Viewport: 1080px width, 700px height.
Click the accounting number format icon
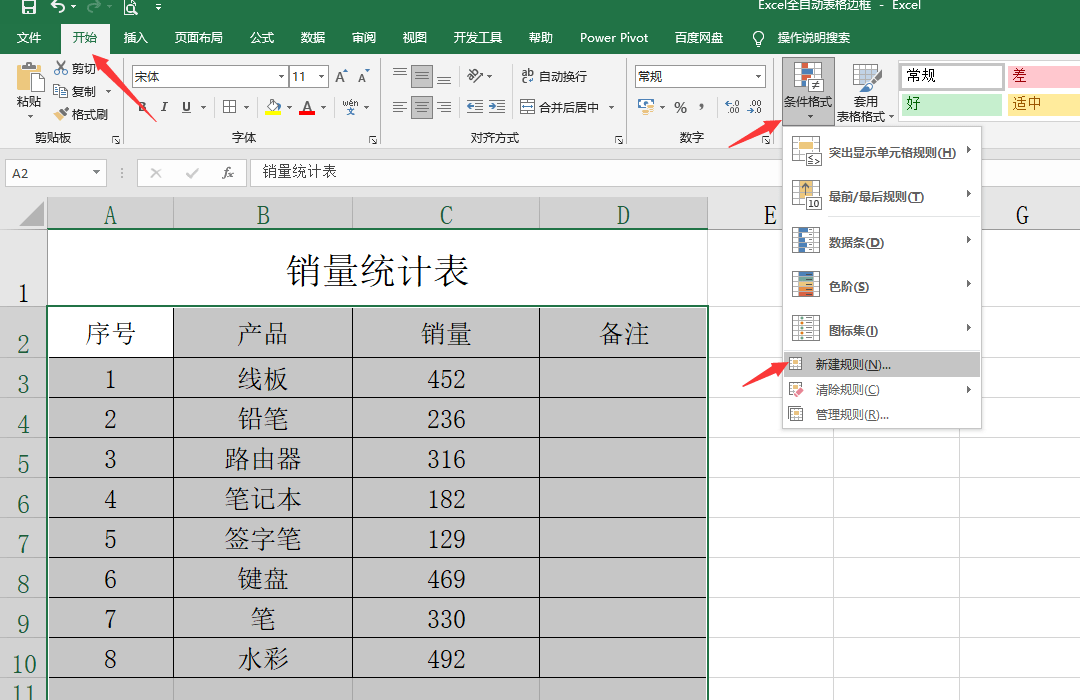[646, 106]
